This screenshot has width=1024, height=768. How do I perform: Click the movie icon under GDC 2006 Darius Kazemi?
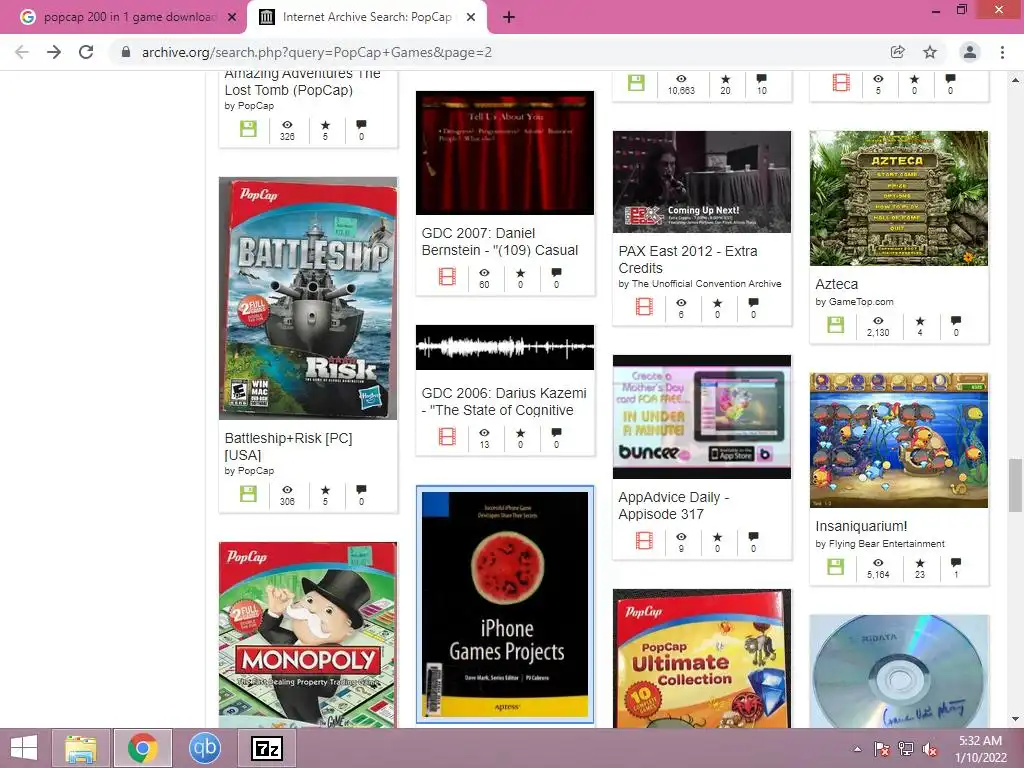point(447,437)
